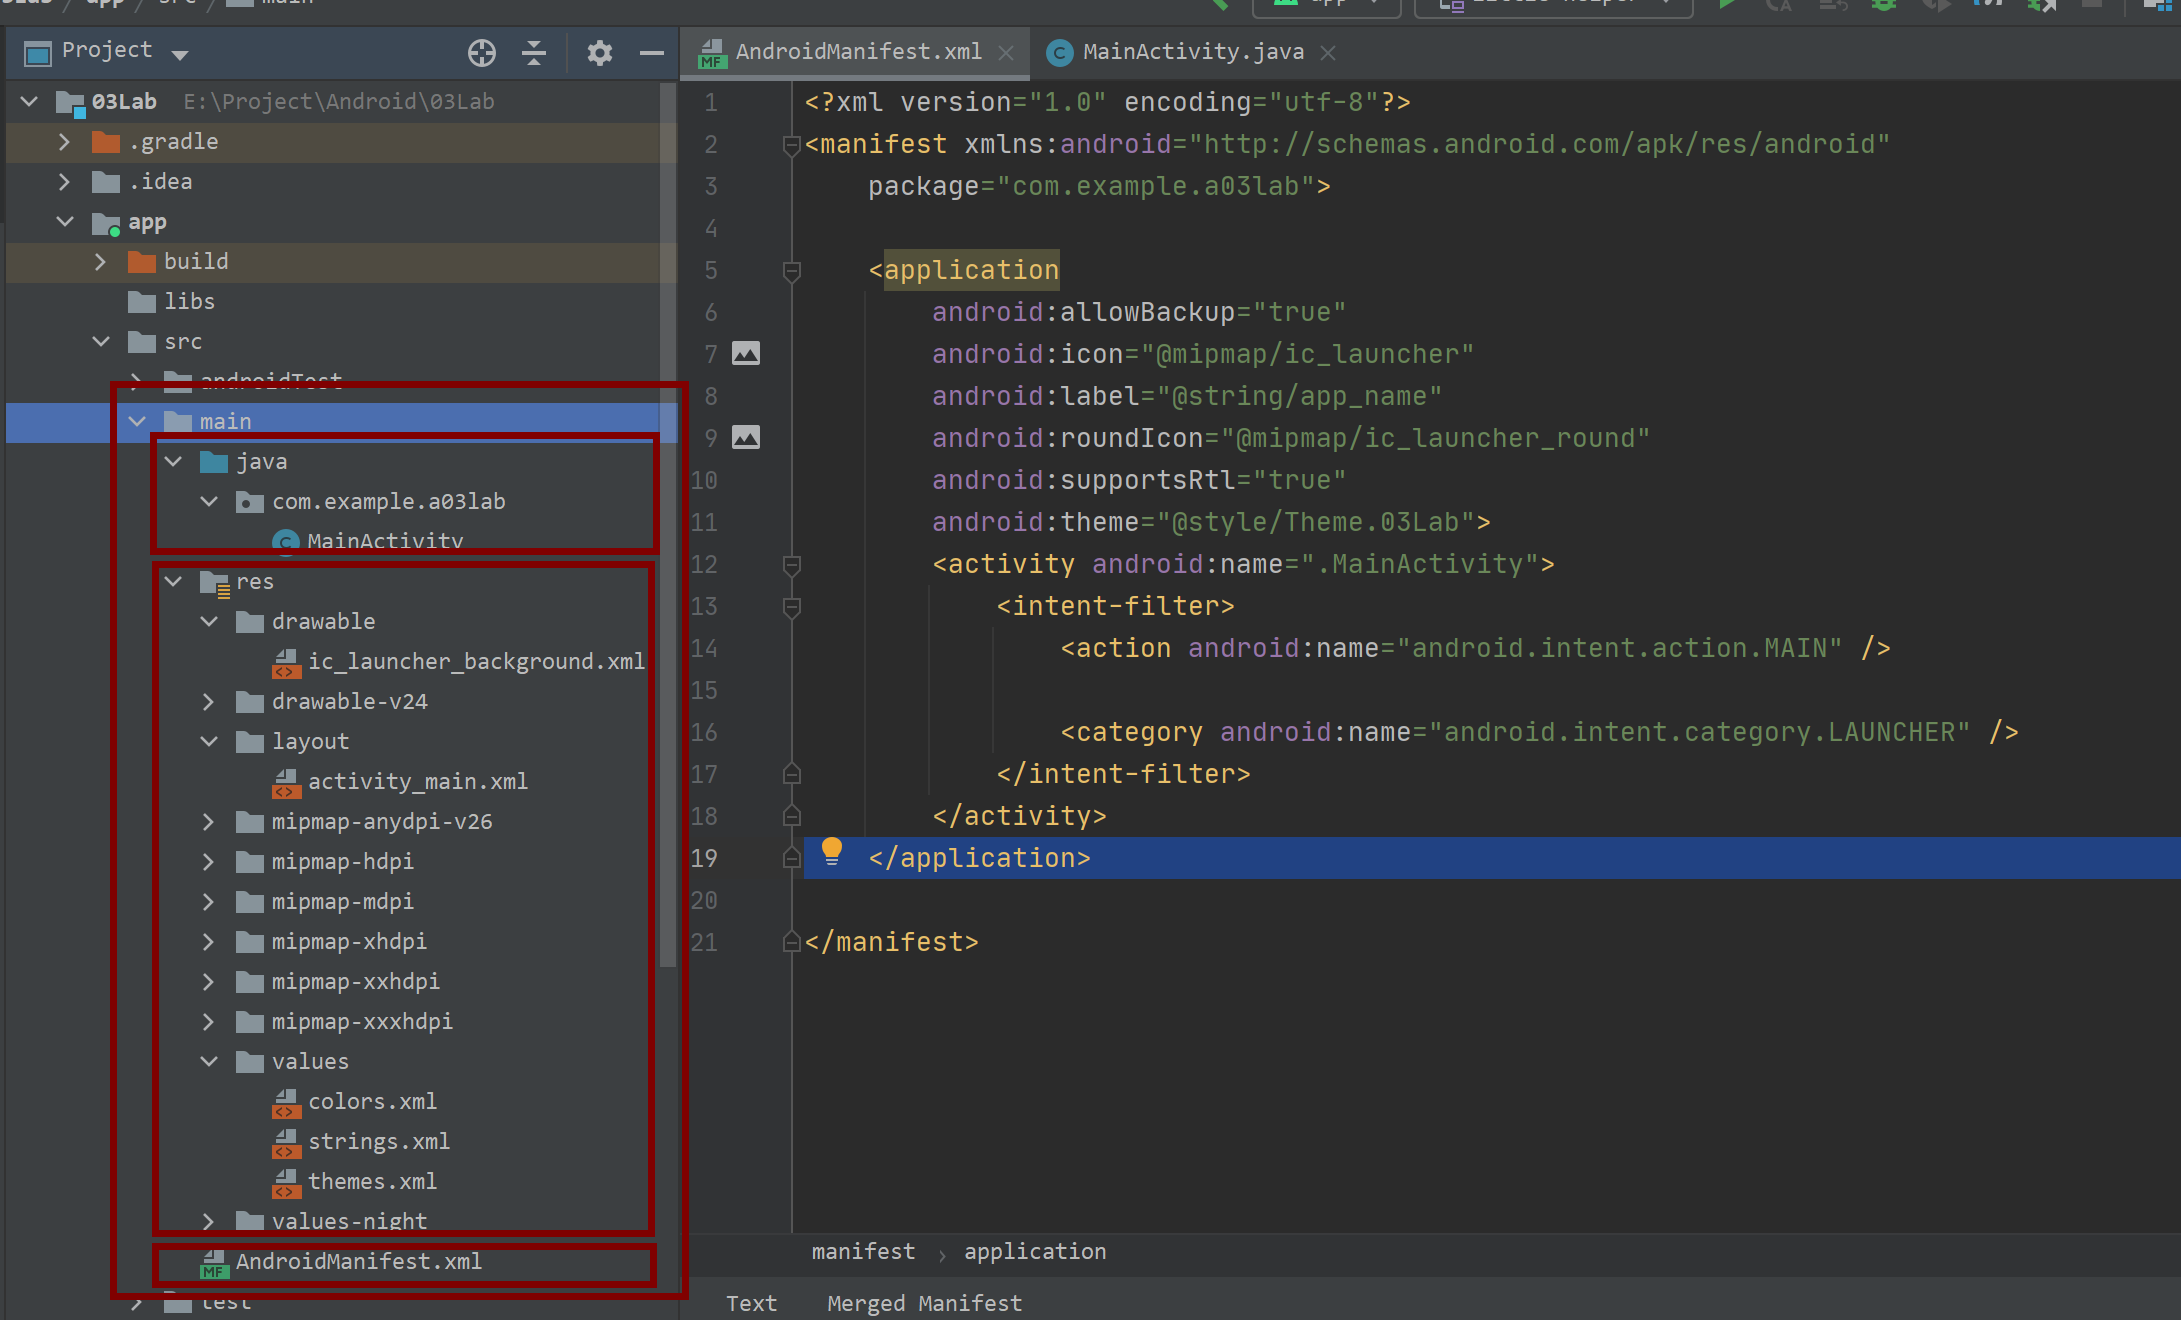Collapse the values folder arrow
This screenshot has height=1320, width=2181.
[x=209, y=1061]
